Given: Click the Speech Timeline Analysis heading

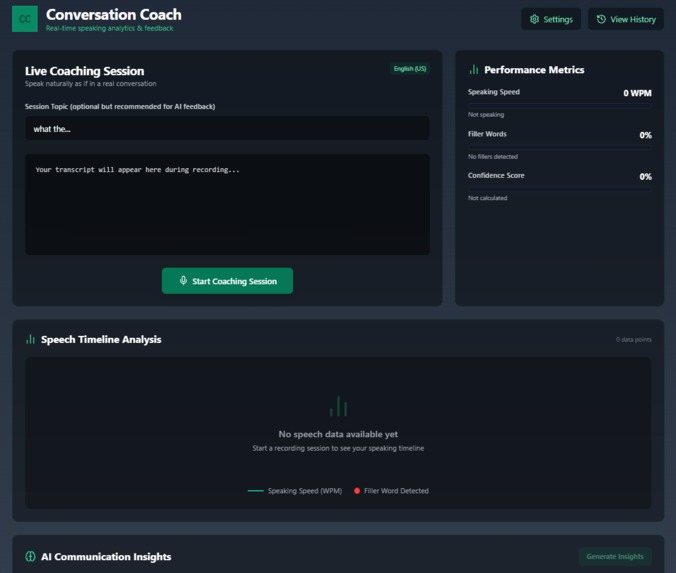Looking at the screenshot, I should coord(101,340).
